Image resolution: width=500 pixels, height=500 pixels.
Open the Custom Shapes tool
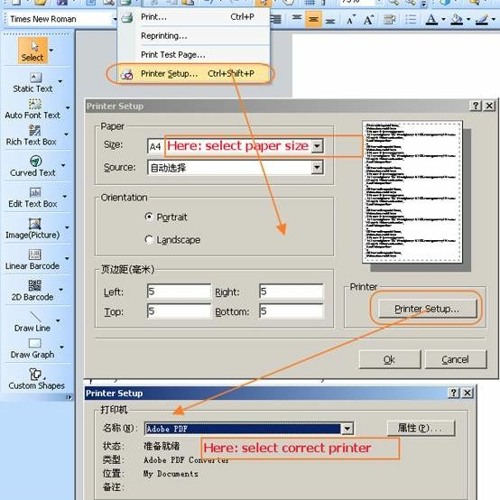36,379
